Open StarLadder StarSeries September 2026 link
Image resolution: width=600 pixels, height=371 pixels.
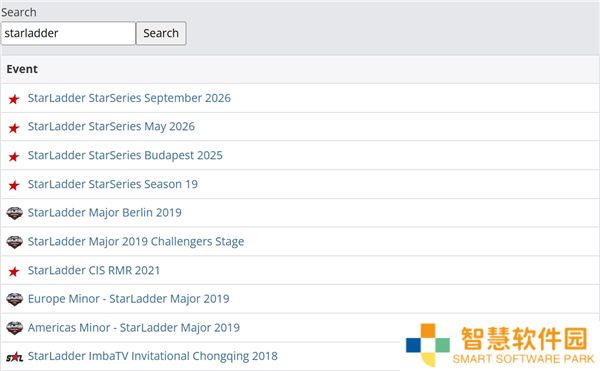tap(129, 98)
